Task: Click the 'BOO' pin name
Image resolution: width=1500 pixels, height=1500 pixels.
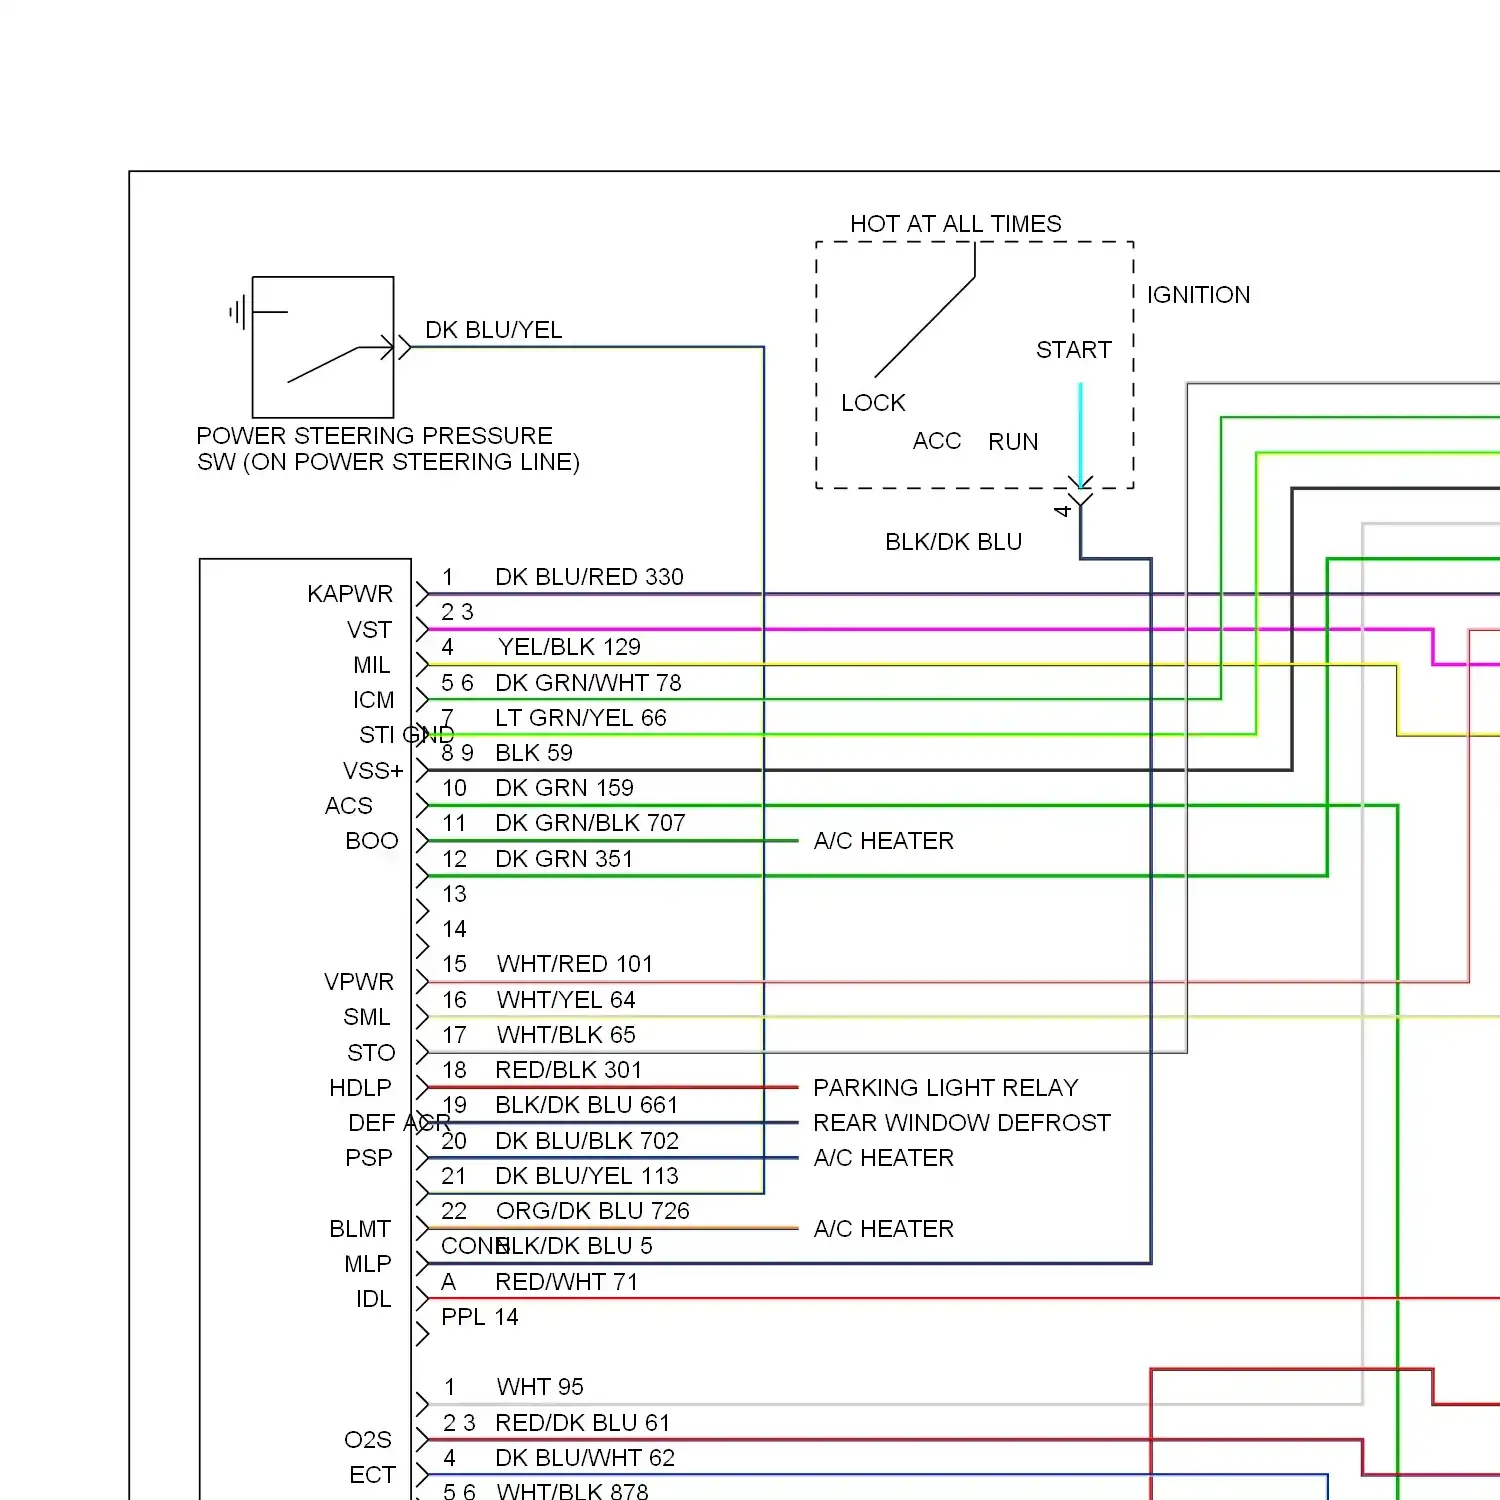Action: coord(372,841)
